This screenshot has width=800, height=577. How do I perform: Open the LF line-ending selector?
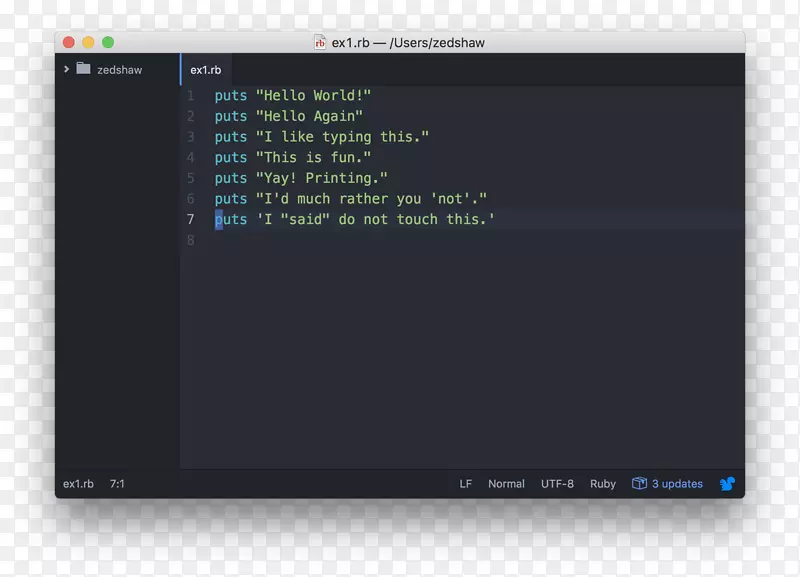(465, 483)
